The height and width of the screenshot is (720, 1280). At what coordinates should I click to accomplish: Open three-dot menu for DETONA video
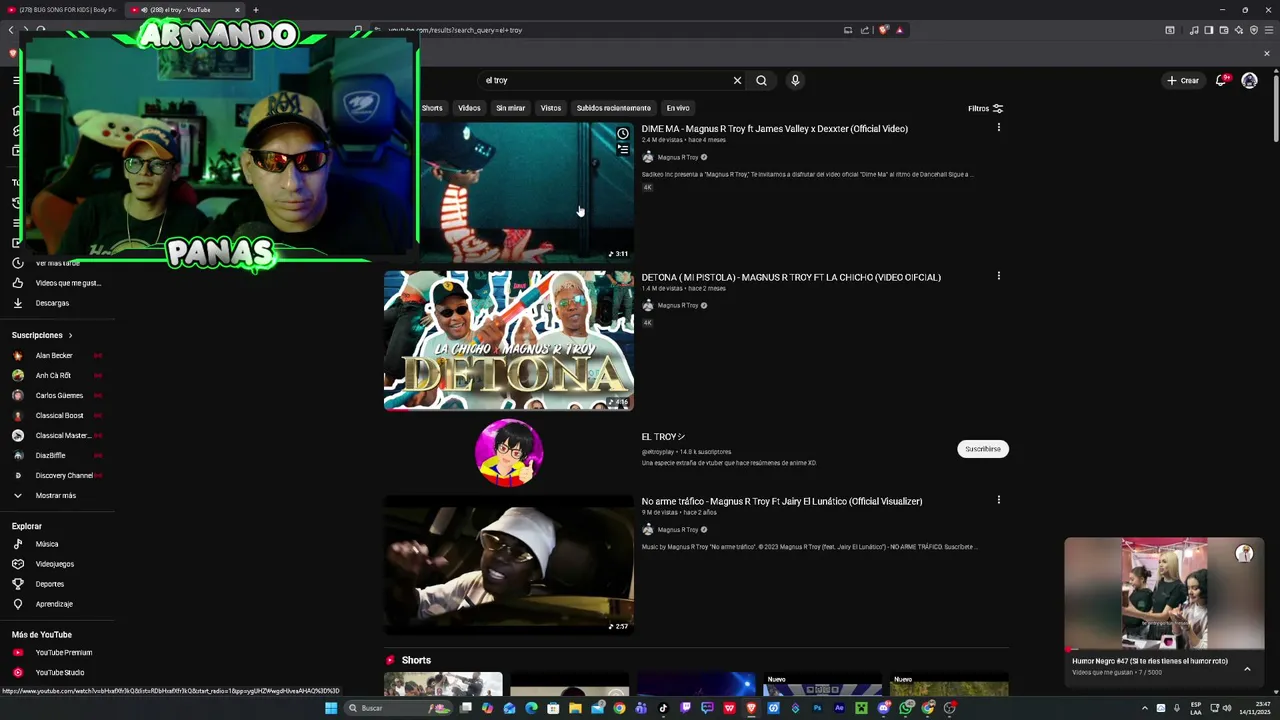click(x=998, y=276)
